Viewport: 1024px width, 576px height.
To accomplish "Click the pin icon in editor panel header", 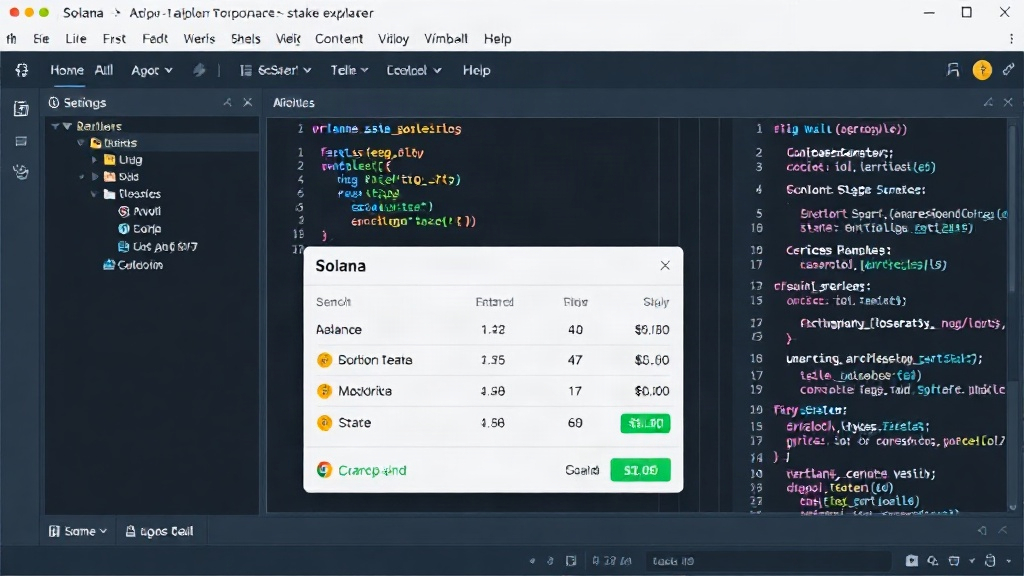I will pyautogui.click(x=988, y=103).
